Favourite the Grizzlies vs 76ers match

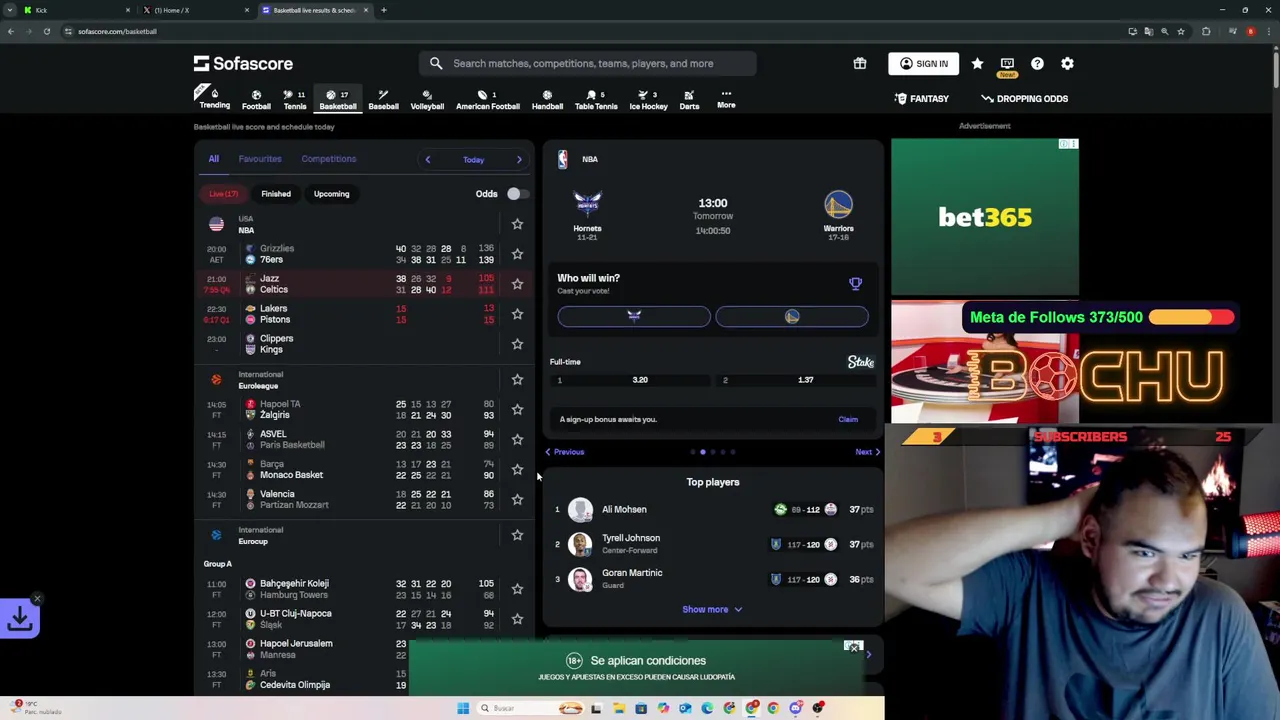(517, 254)
